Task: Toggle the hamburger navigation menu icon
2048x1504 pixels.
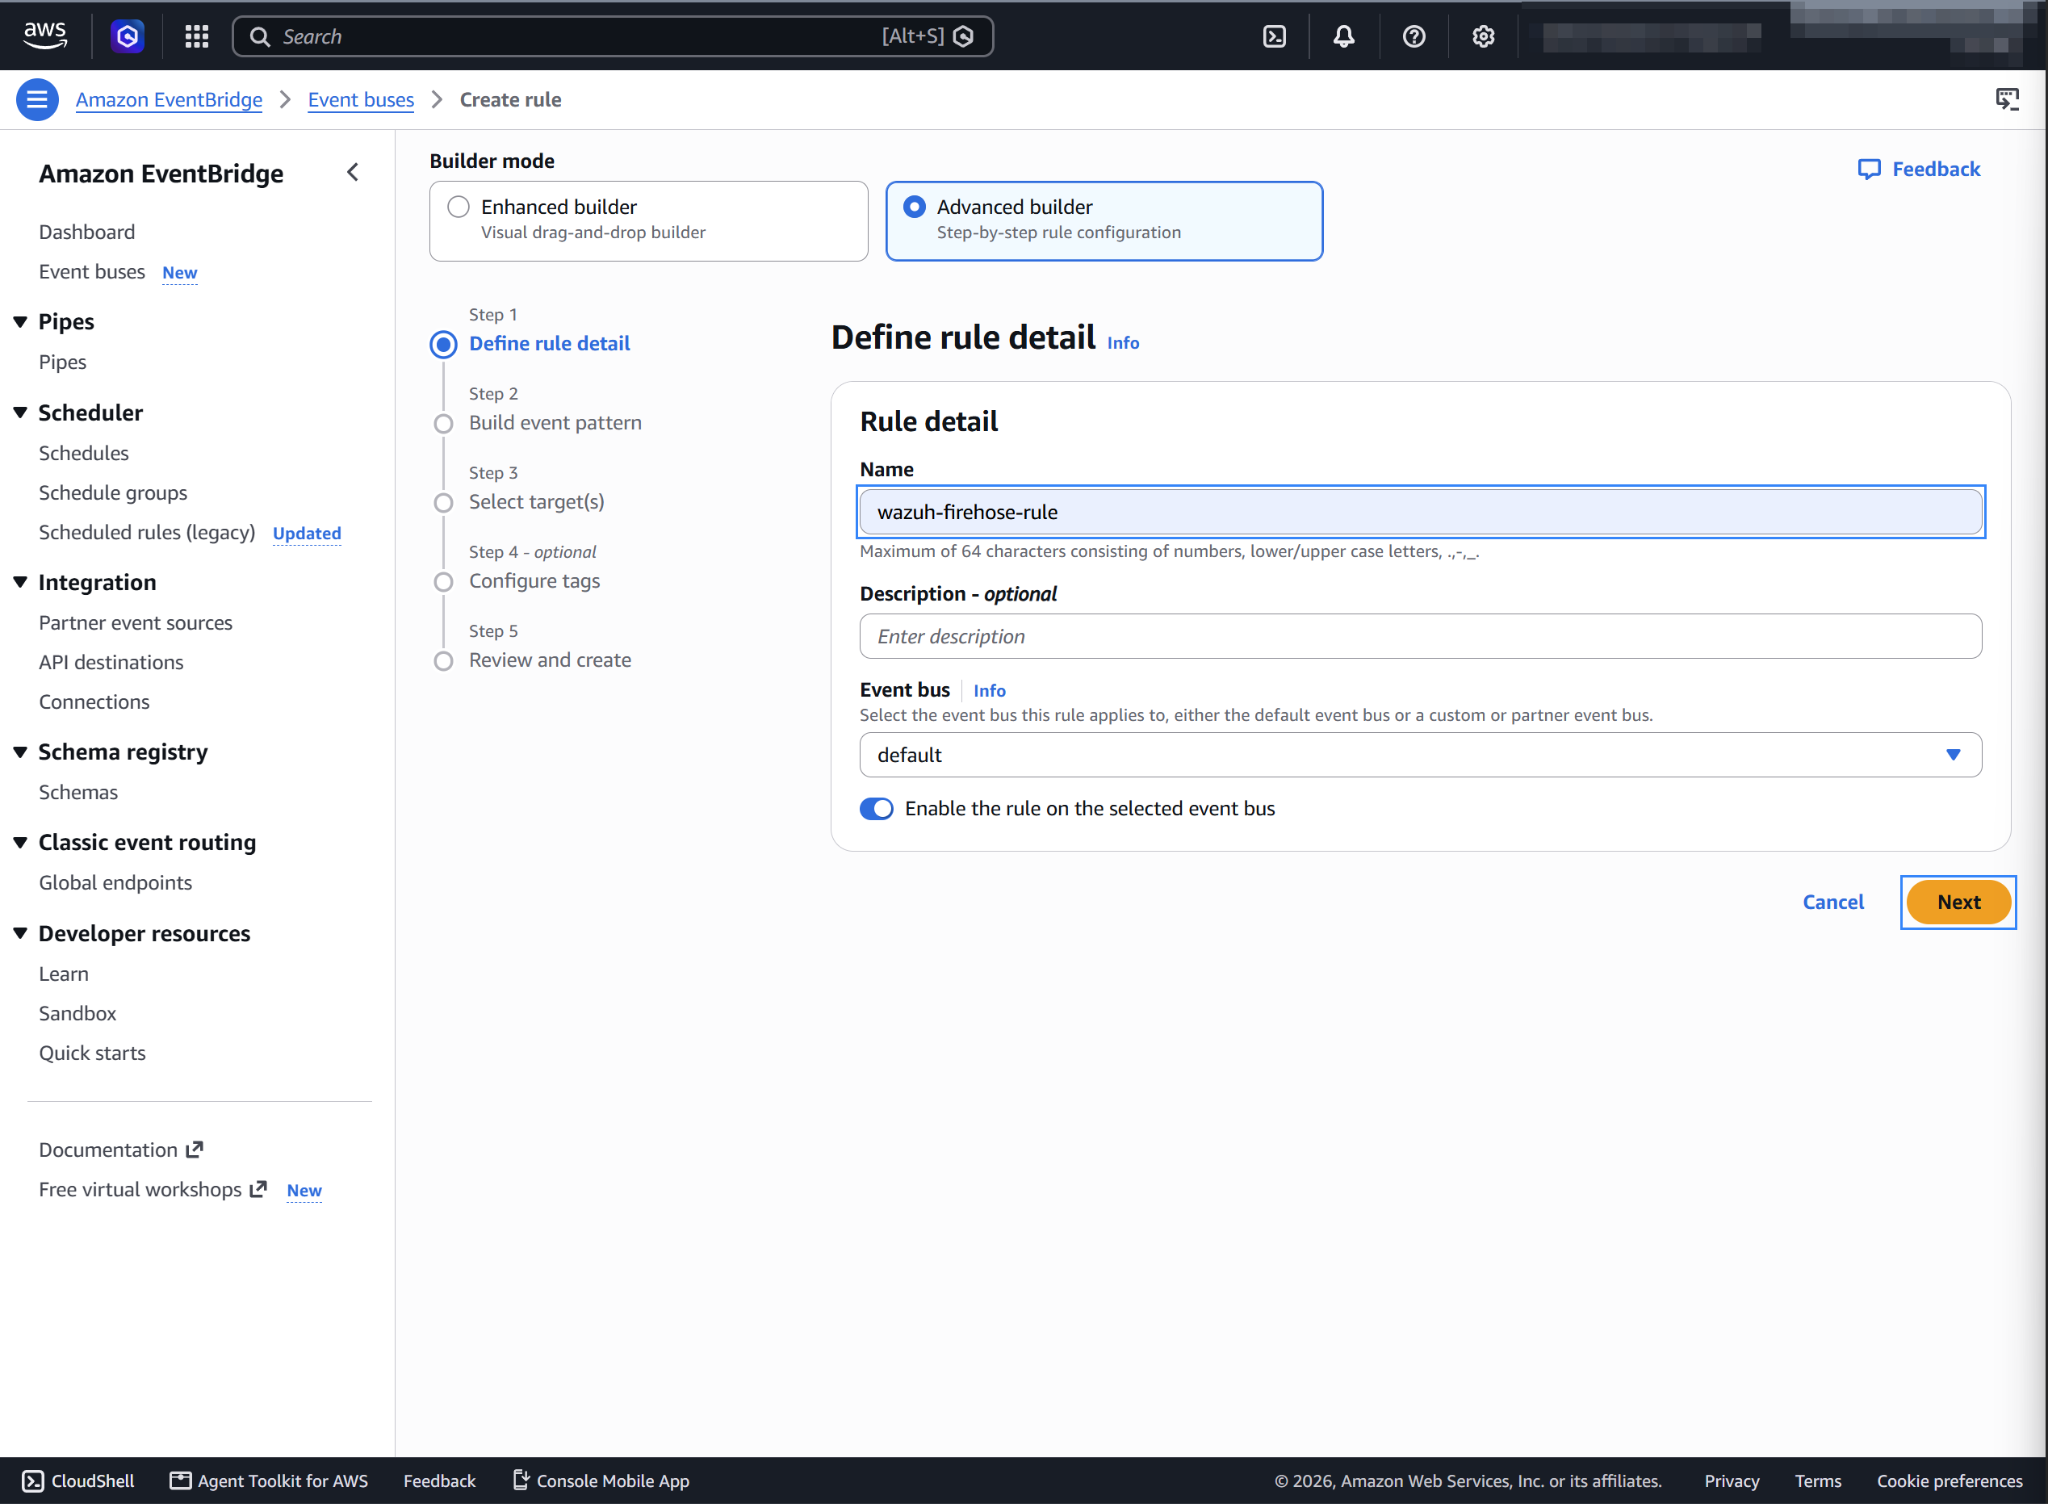Action: [x=37, y=99]
